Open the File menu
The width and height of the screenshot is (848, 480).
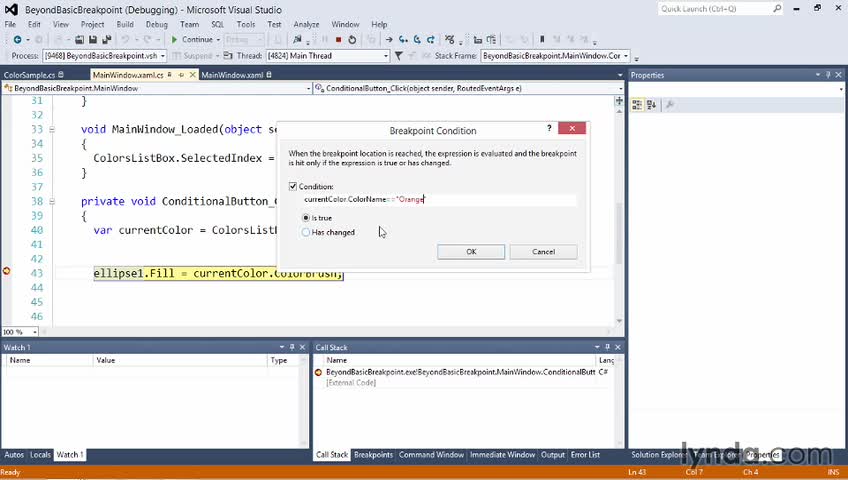click(x=10, y=24)
